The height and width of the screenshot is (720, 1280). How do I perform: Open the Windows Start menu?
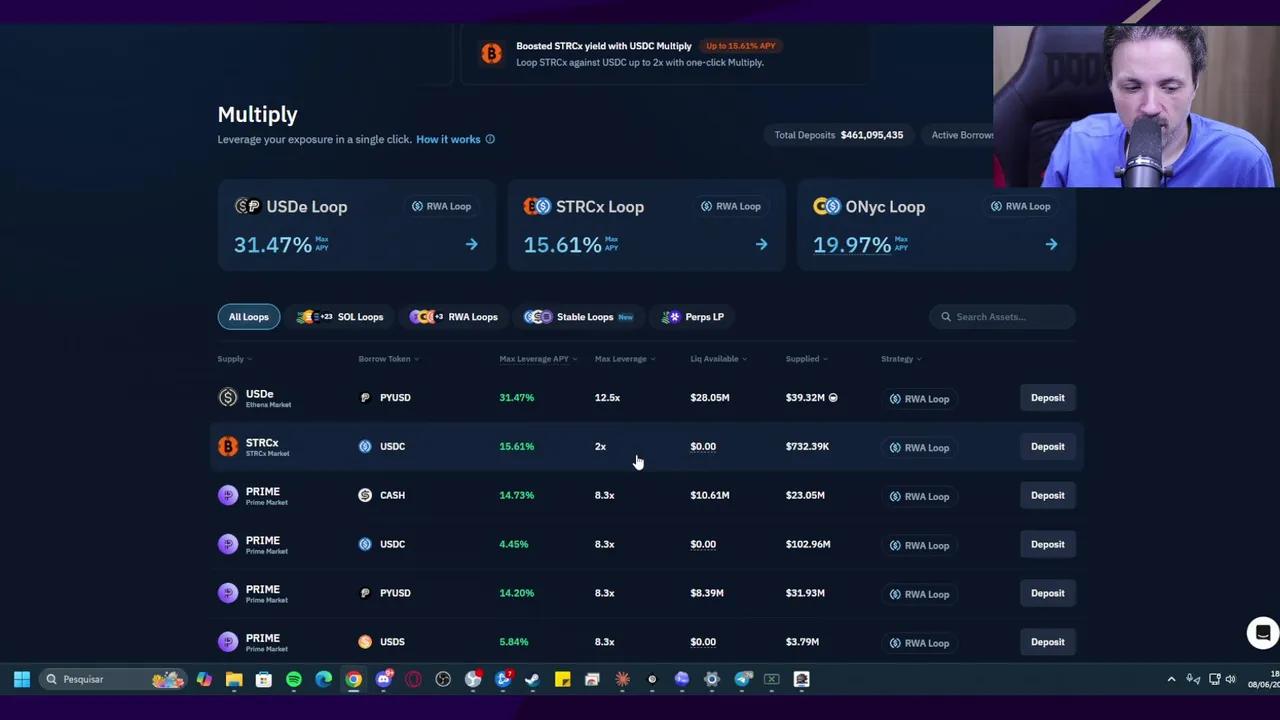pyautogui.click(x=22, y=680)
